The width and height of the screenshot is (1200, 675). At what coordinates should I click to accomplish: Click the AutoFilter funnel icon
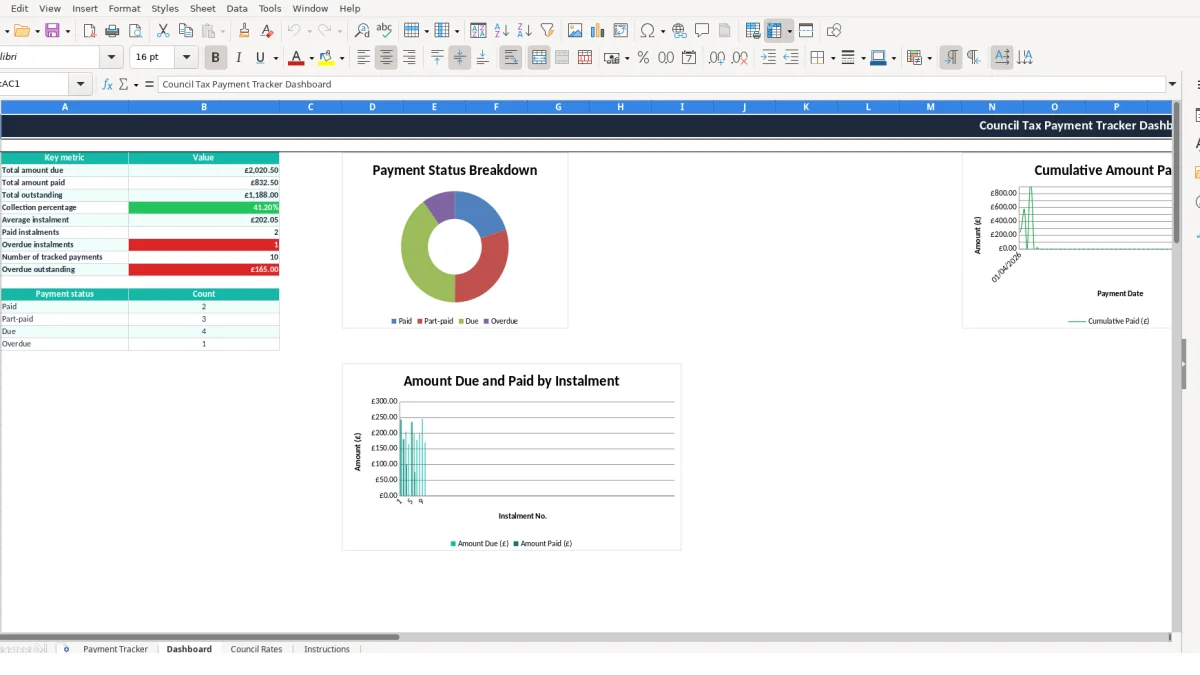[547, 31]
